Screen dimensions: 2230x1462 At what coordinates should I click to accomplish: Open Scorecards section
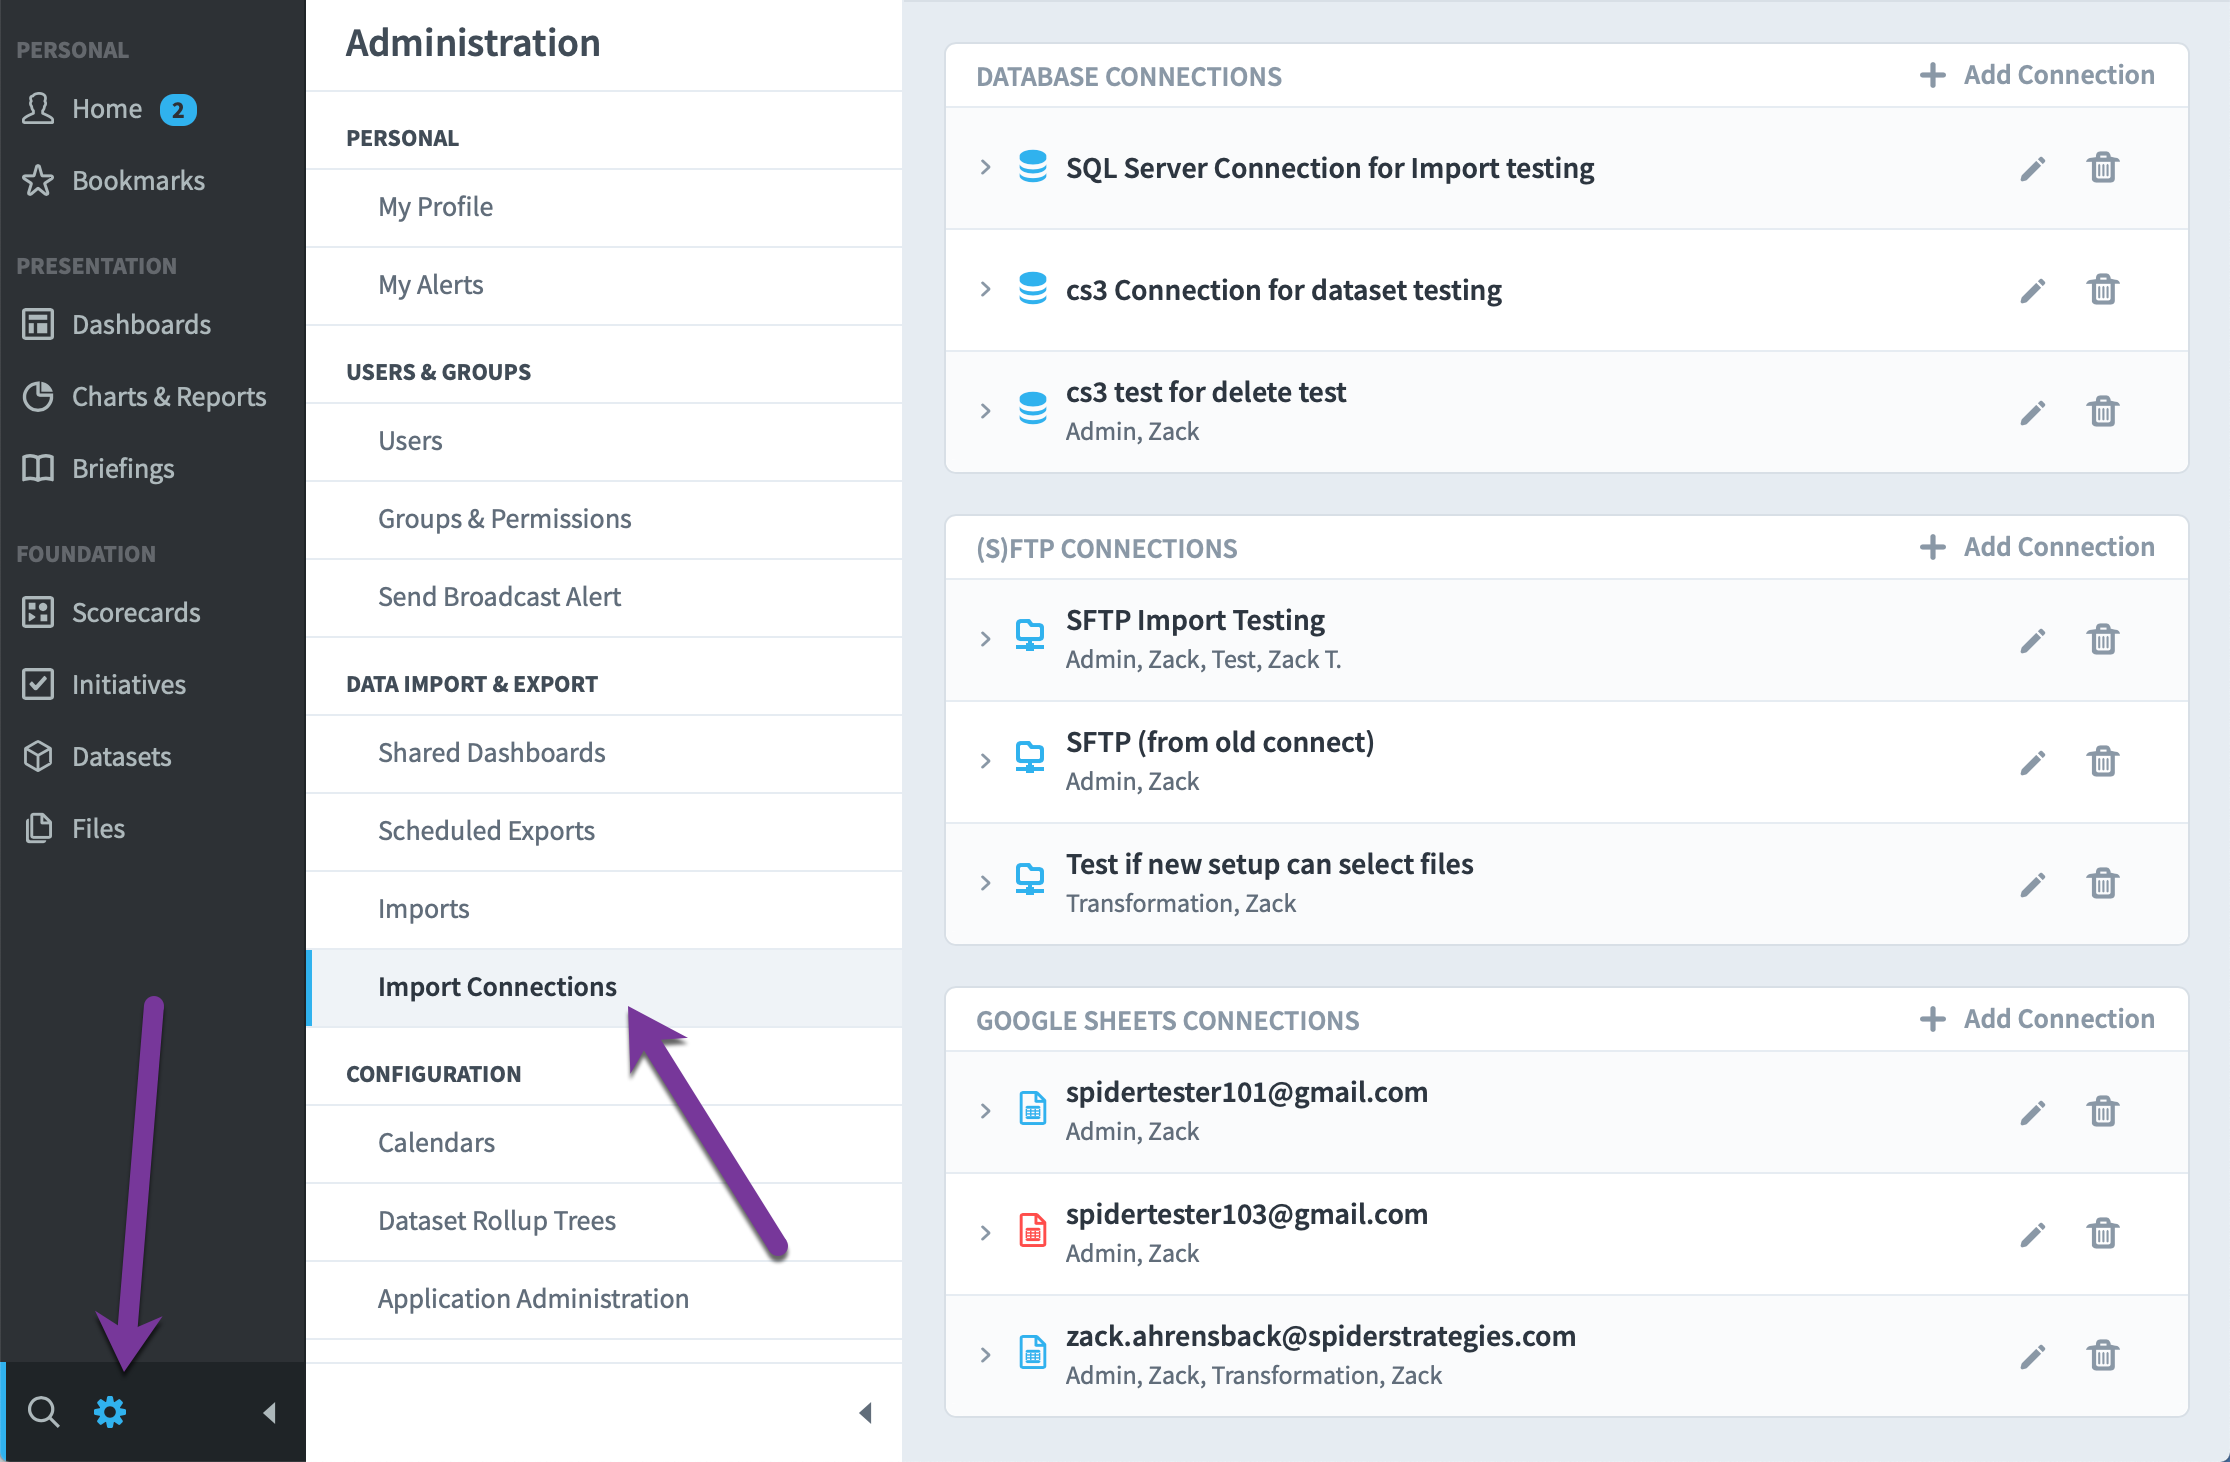coord(111,613)
